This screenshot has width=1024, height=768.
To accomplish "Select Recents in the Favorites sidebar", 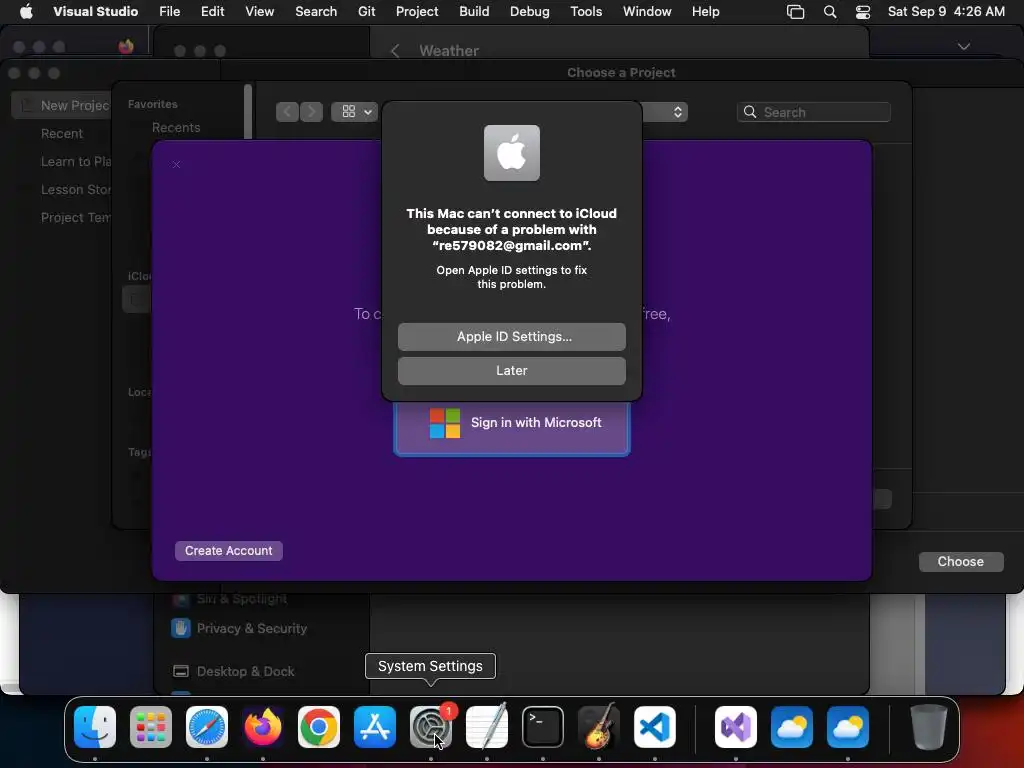I will click(176, 127).
